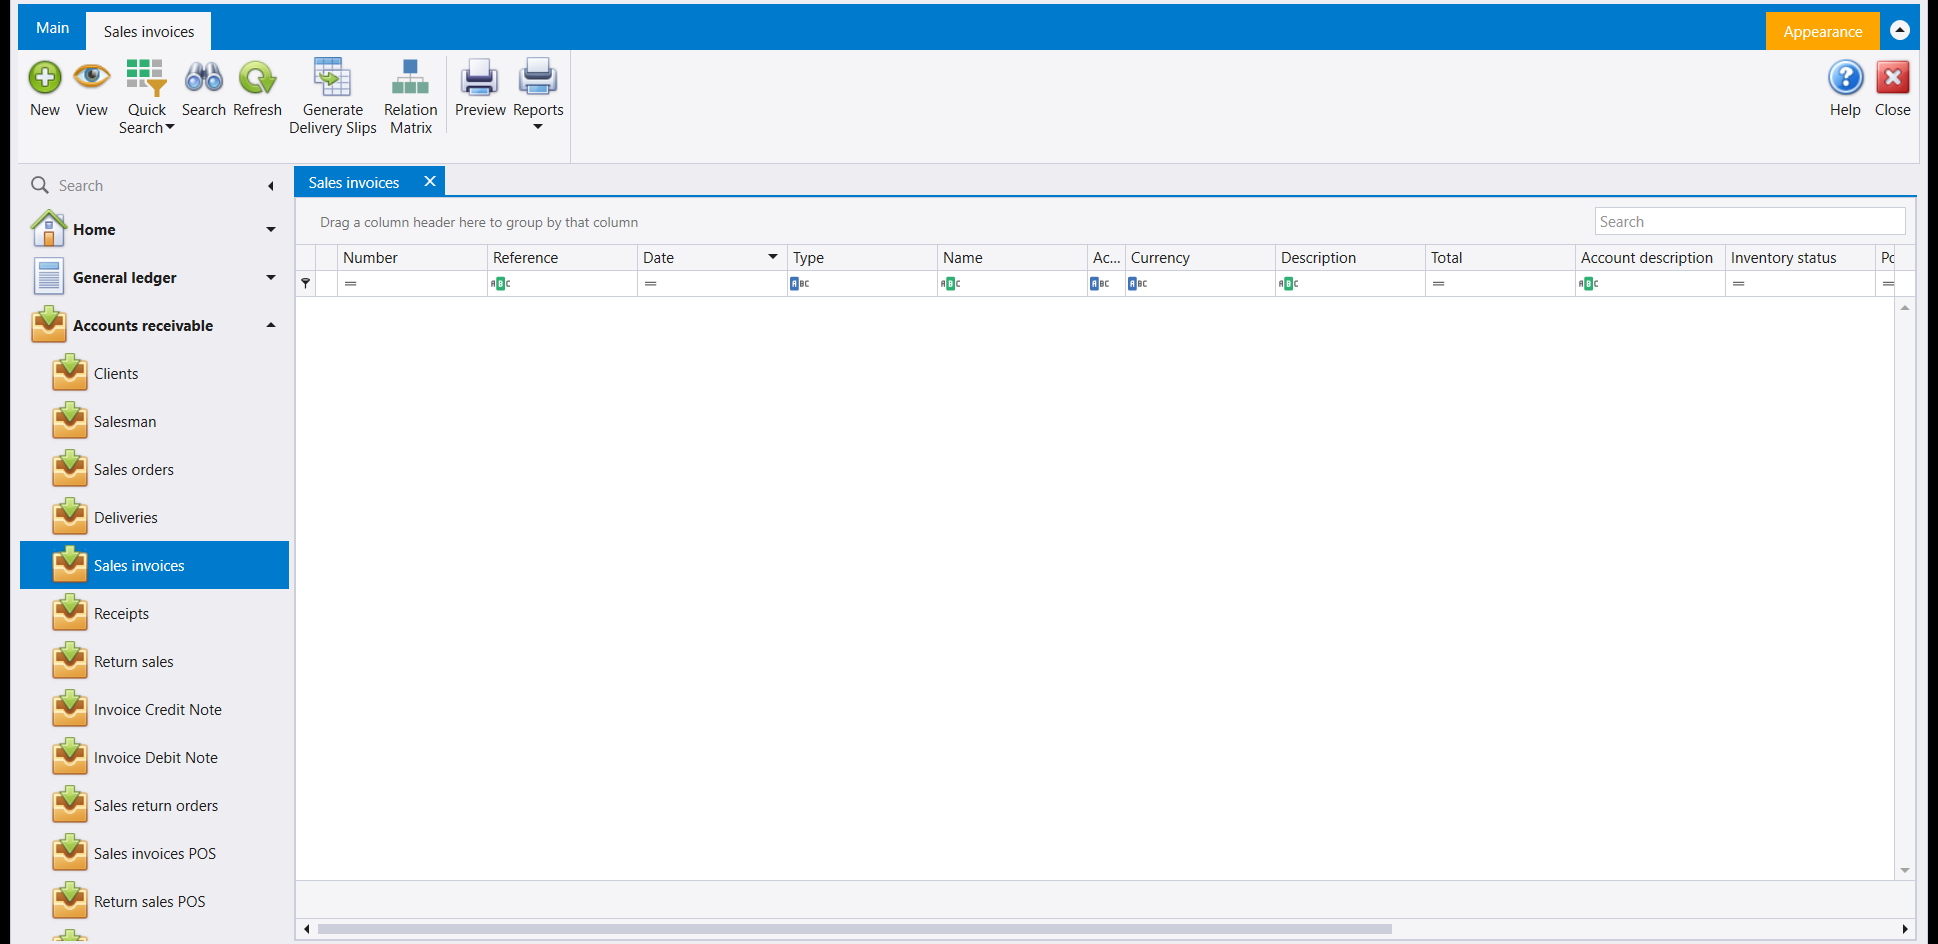Open Salesman in the sidebar
This screenshot has height=944, width=1938.
pyautogui.click(x=154, y=421)
